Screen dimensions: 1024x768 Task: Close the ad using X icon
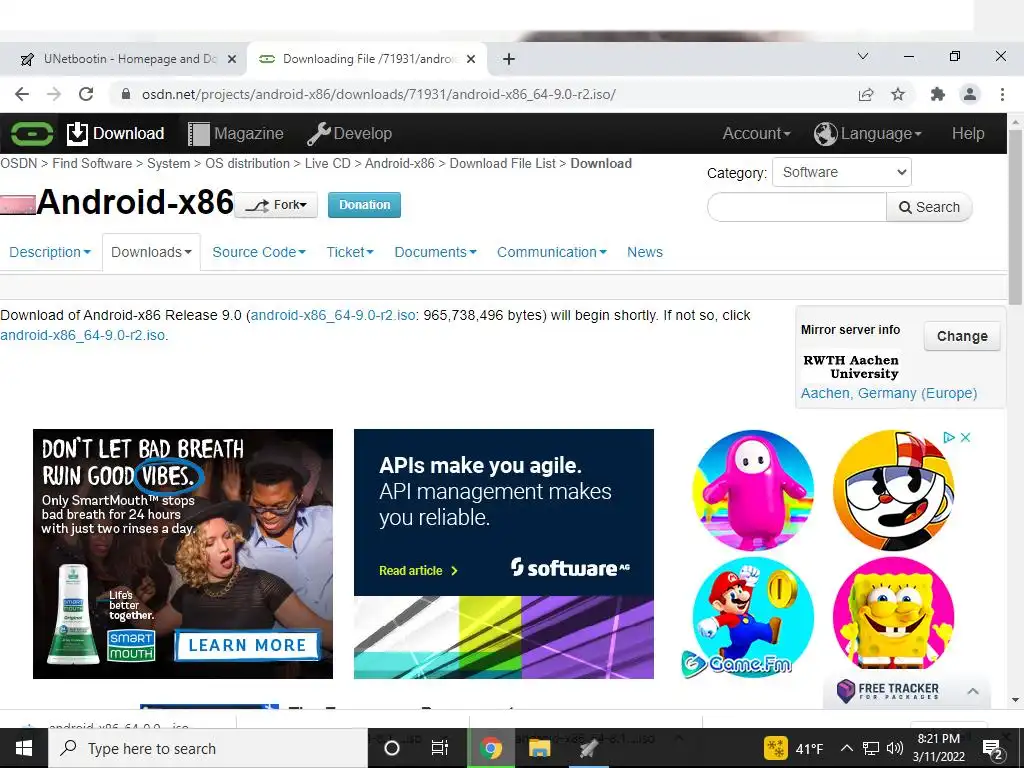click(966, 438)
